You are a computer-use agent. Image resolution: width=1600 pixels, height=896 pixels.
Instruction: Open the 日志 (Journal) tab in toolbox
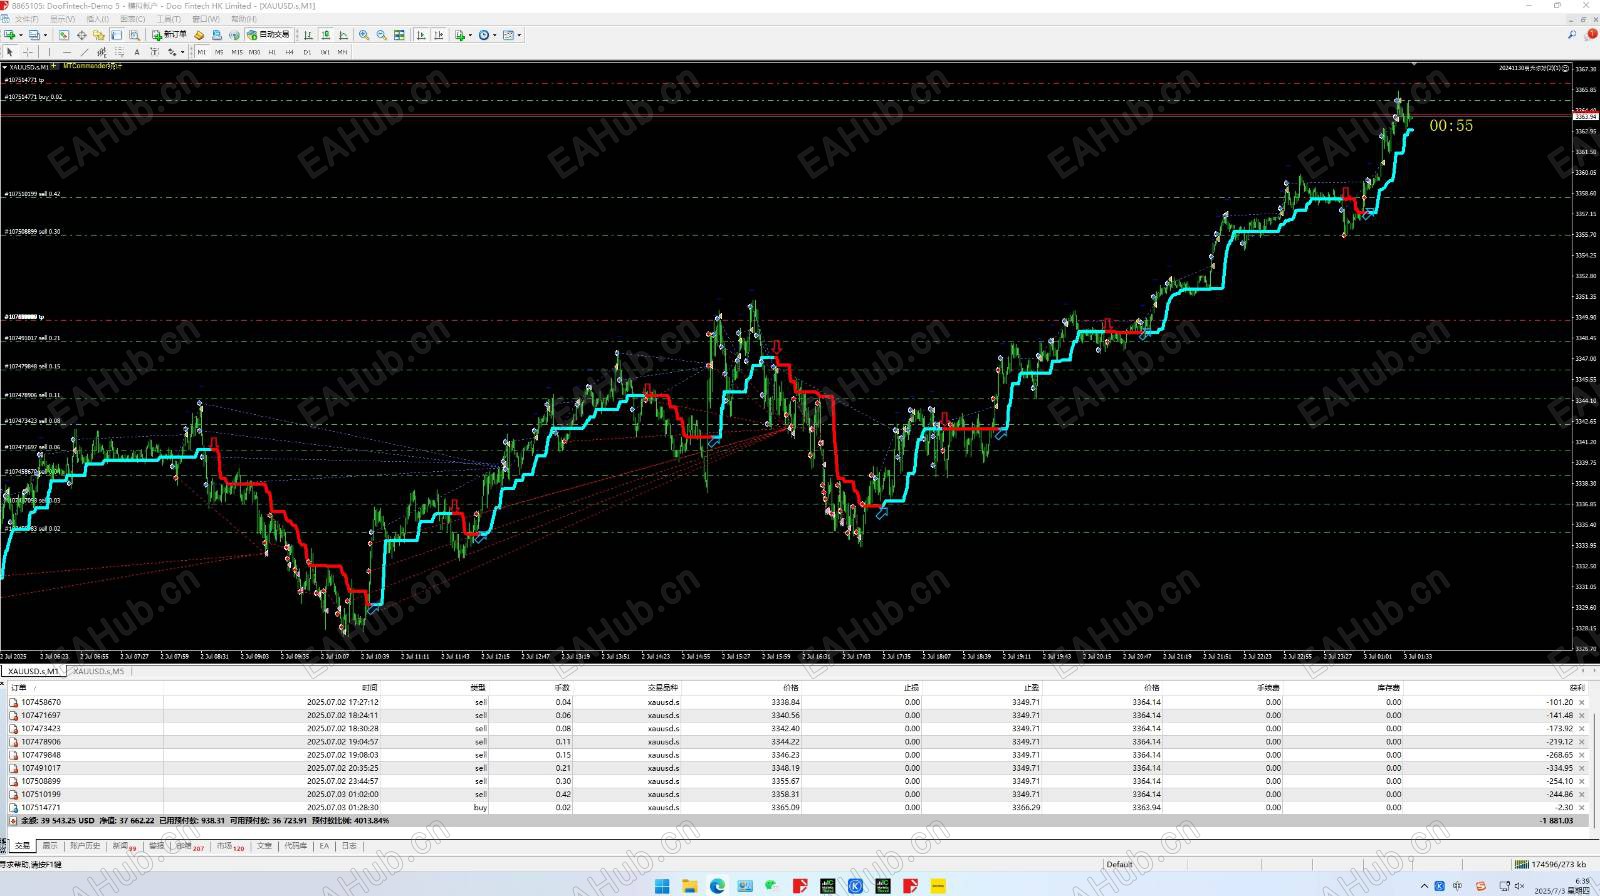pos(349,846)
